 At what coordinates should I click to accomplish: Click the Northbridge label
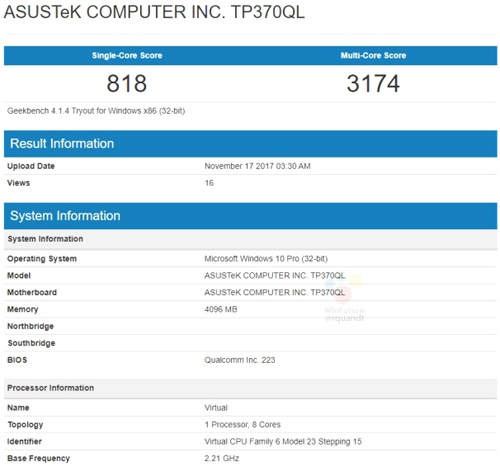pyautogui.click(x=30, y=326)
